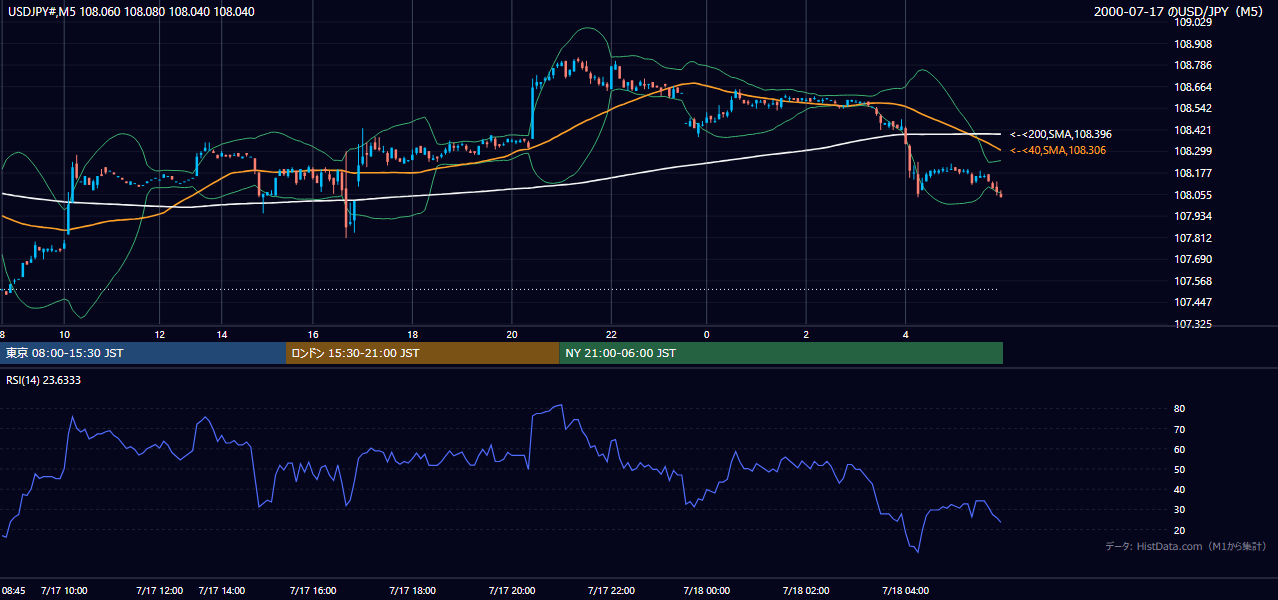Click the London 15:30-21:00 JST session bar
Viewport: 1278px width, 600px height.
click(423, 353)
